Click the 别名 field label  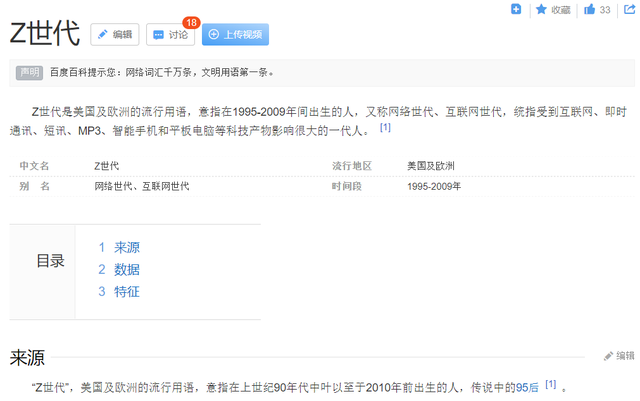pyautogui.click(x=34, y=186)
